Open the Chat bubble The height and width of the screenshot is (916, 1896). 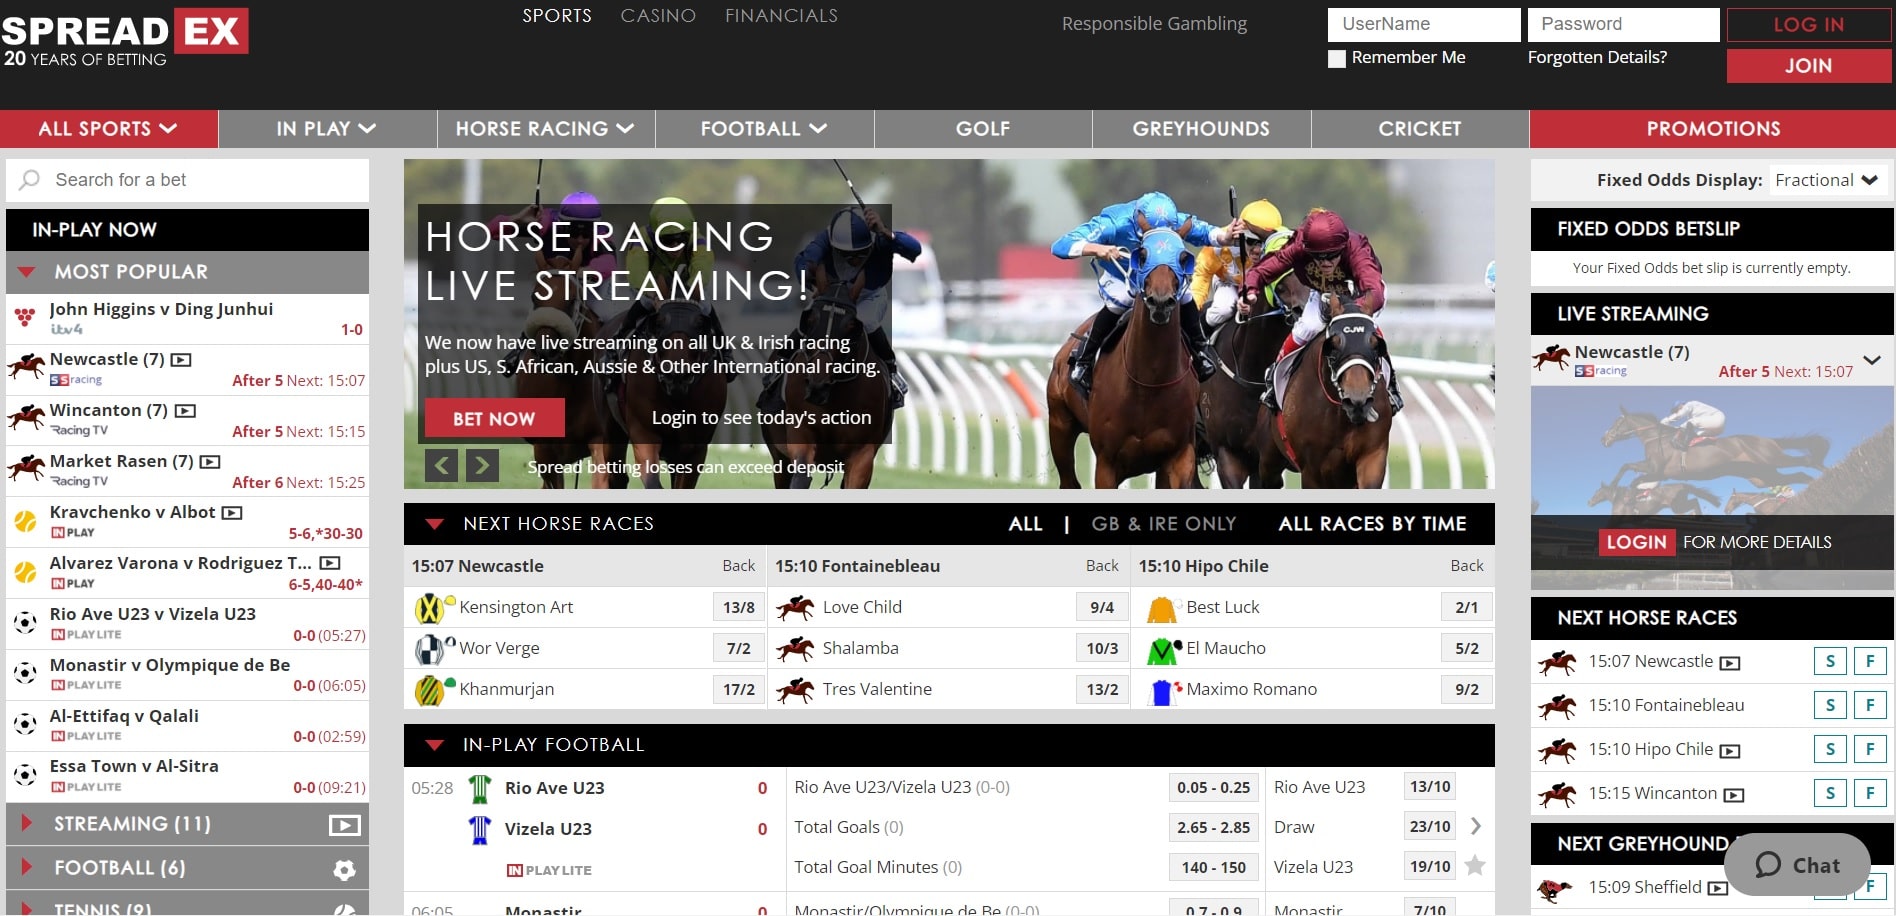[x=1797, y=865]
